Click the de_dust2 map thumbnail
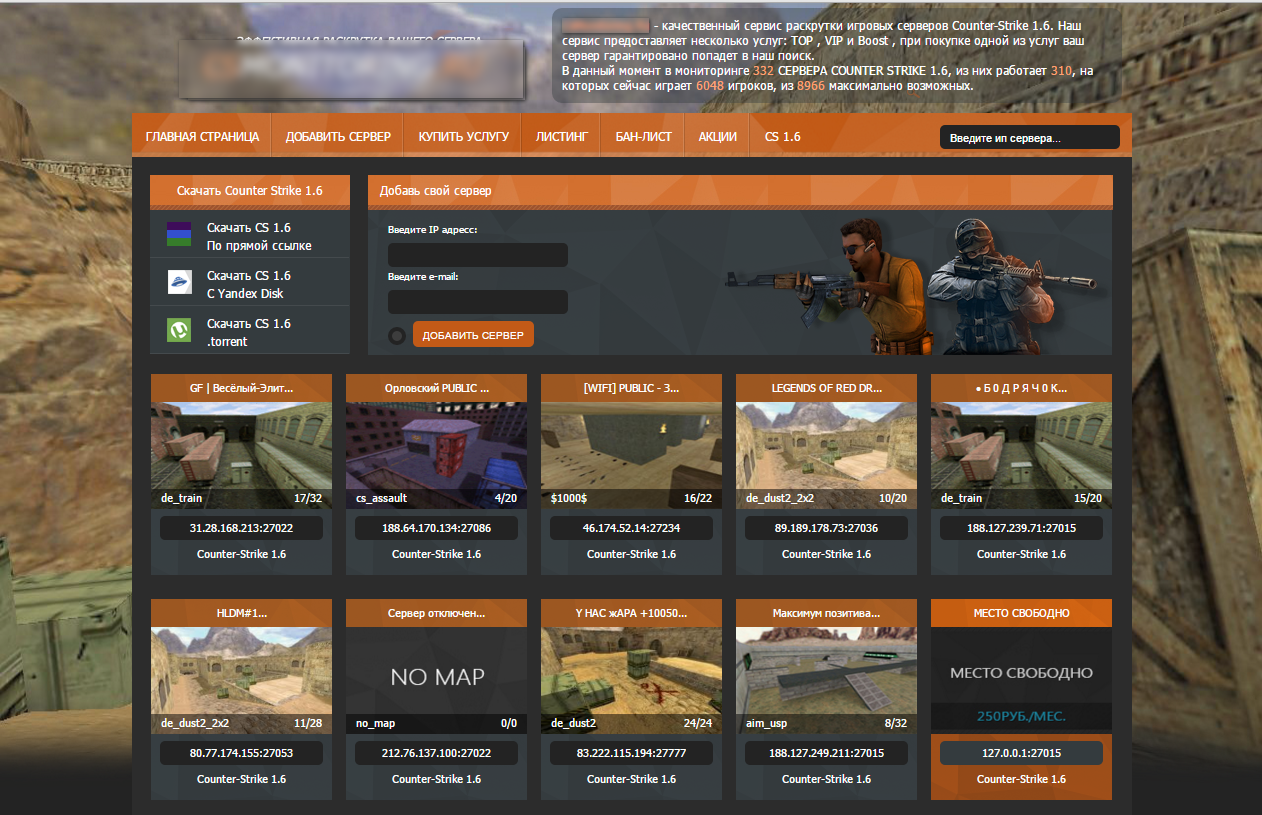 (x=631, y=680)
